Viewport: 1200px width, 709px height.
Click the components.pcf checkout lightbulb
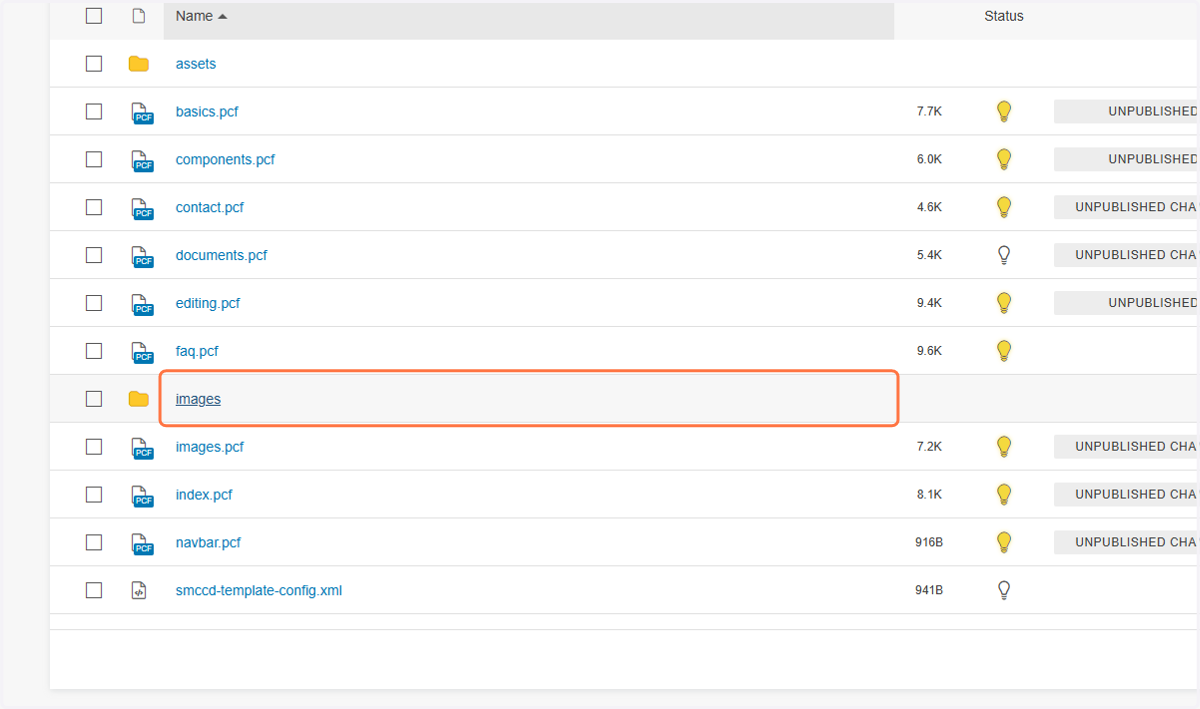point(1004,159)
